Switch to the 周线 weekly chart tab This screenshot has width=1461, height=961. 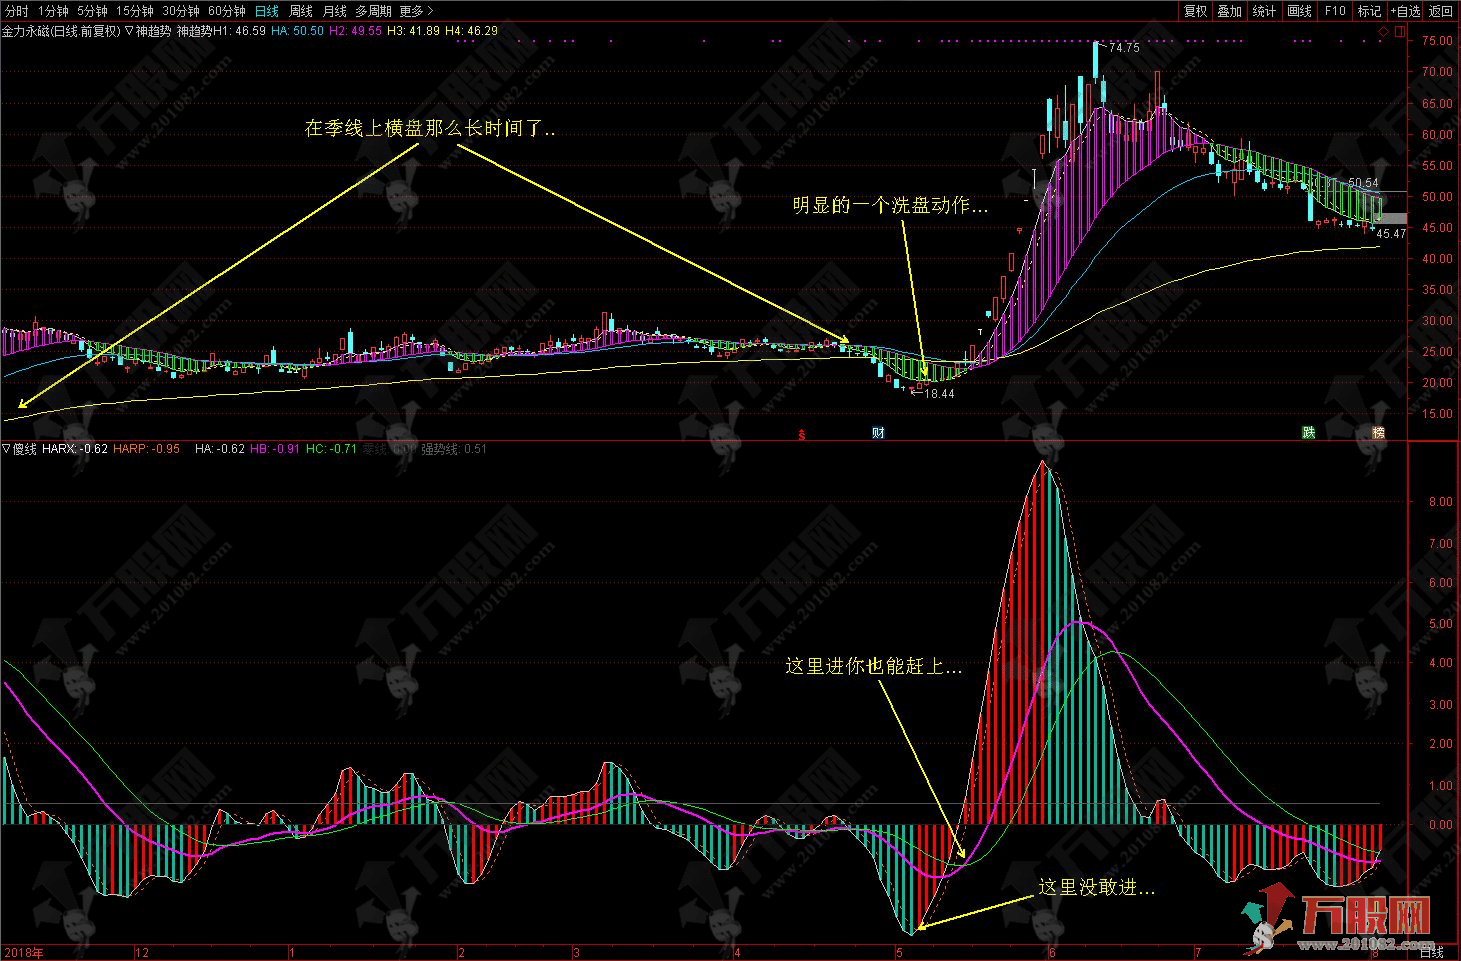(x=301, y=11)
